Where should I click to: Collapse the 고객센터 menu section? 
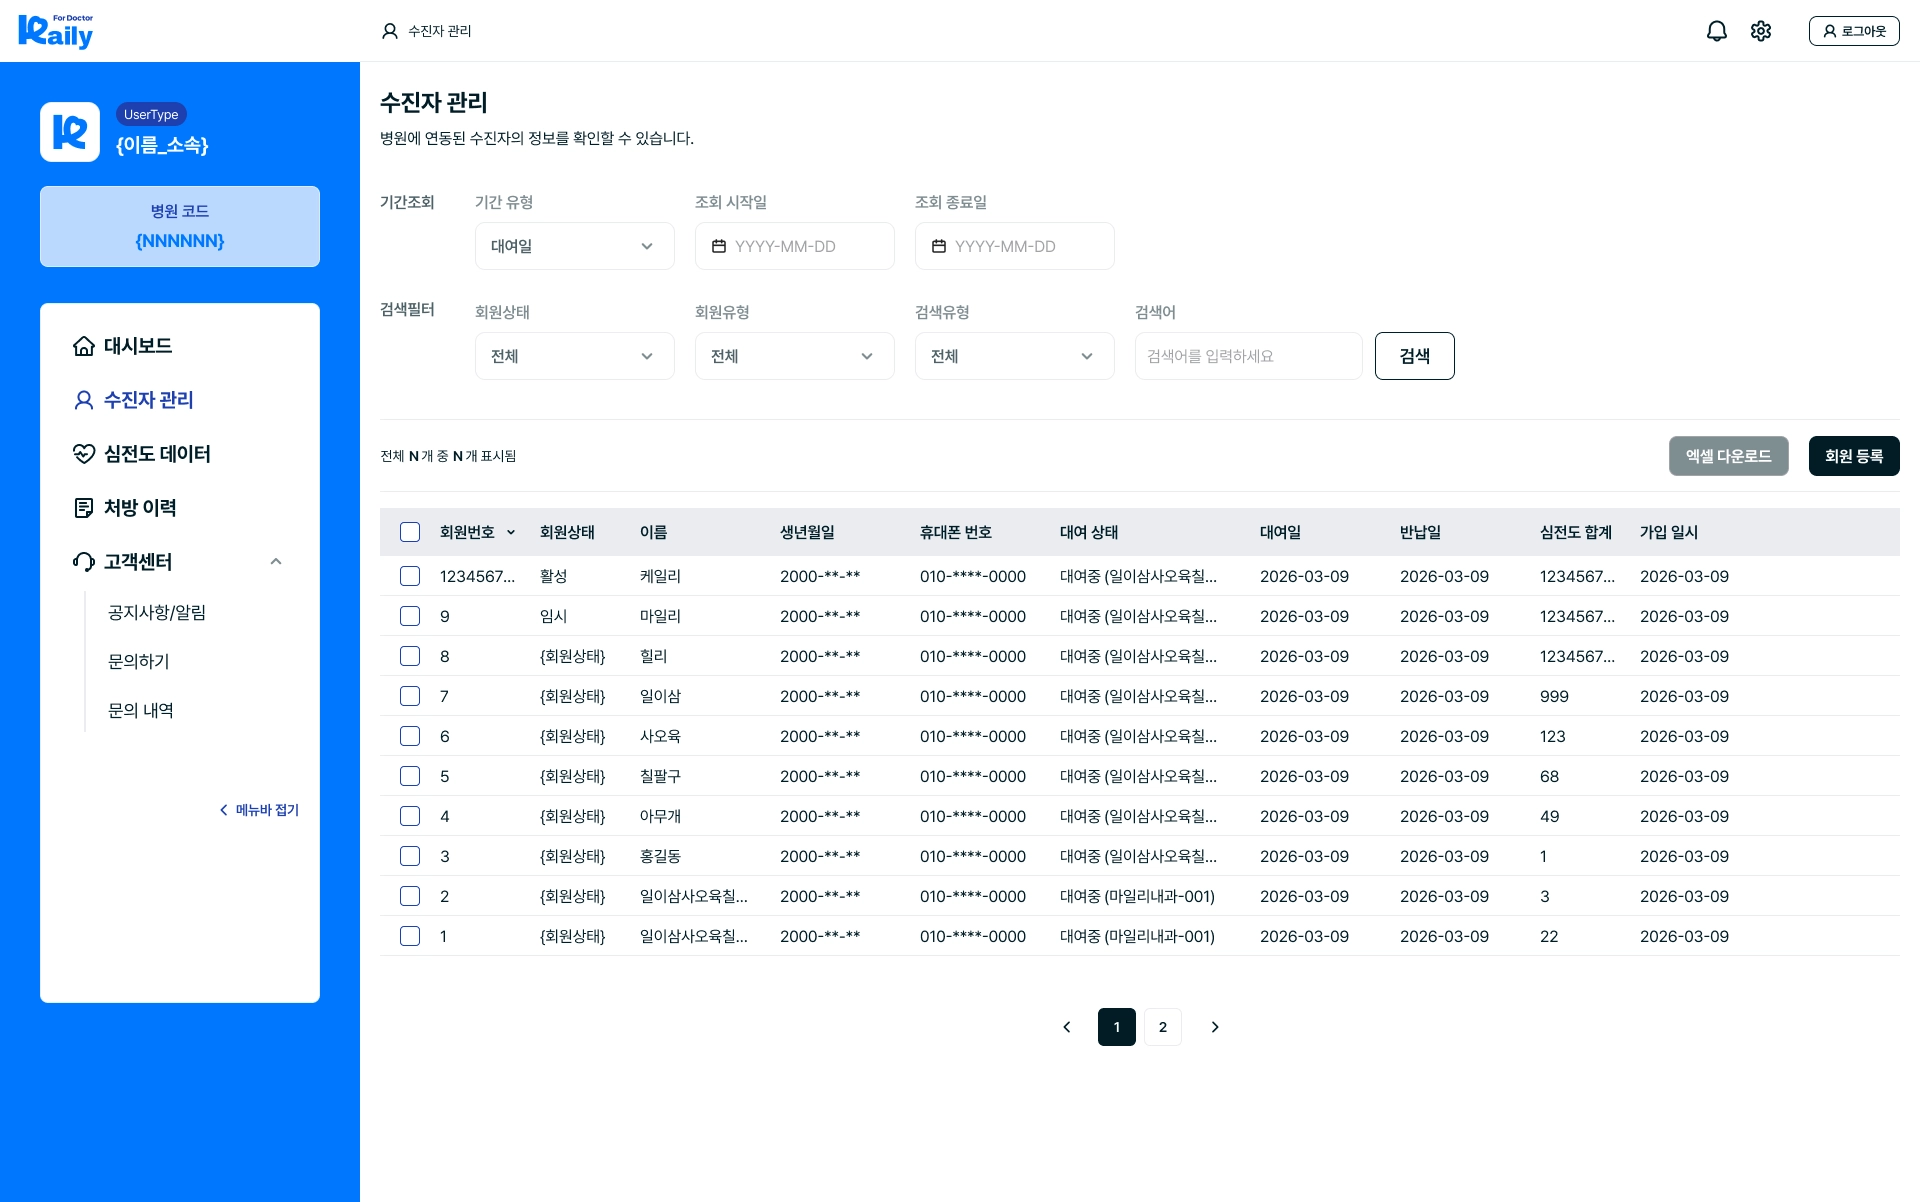(x=276, y=562)
